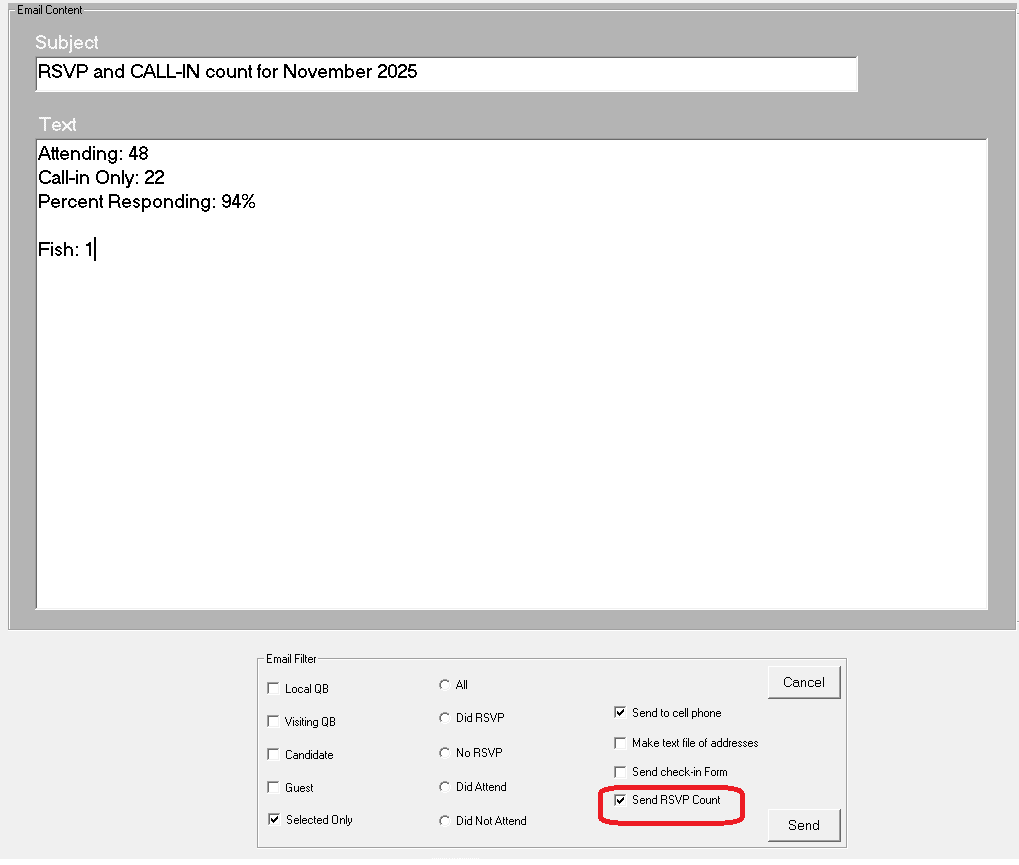This screenshot has height=865, width=1019.
Task: Disable Send to cell phone
Action: coord(620,713)
